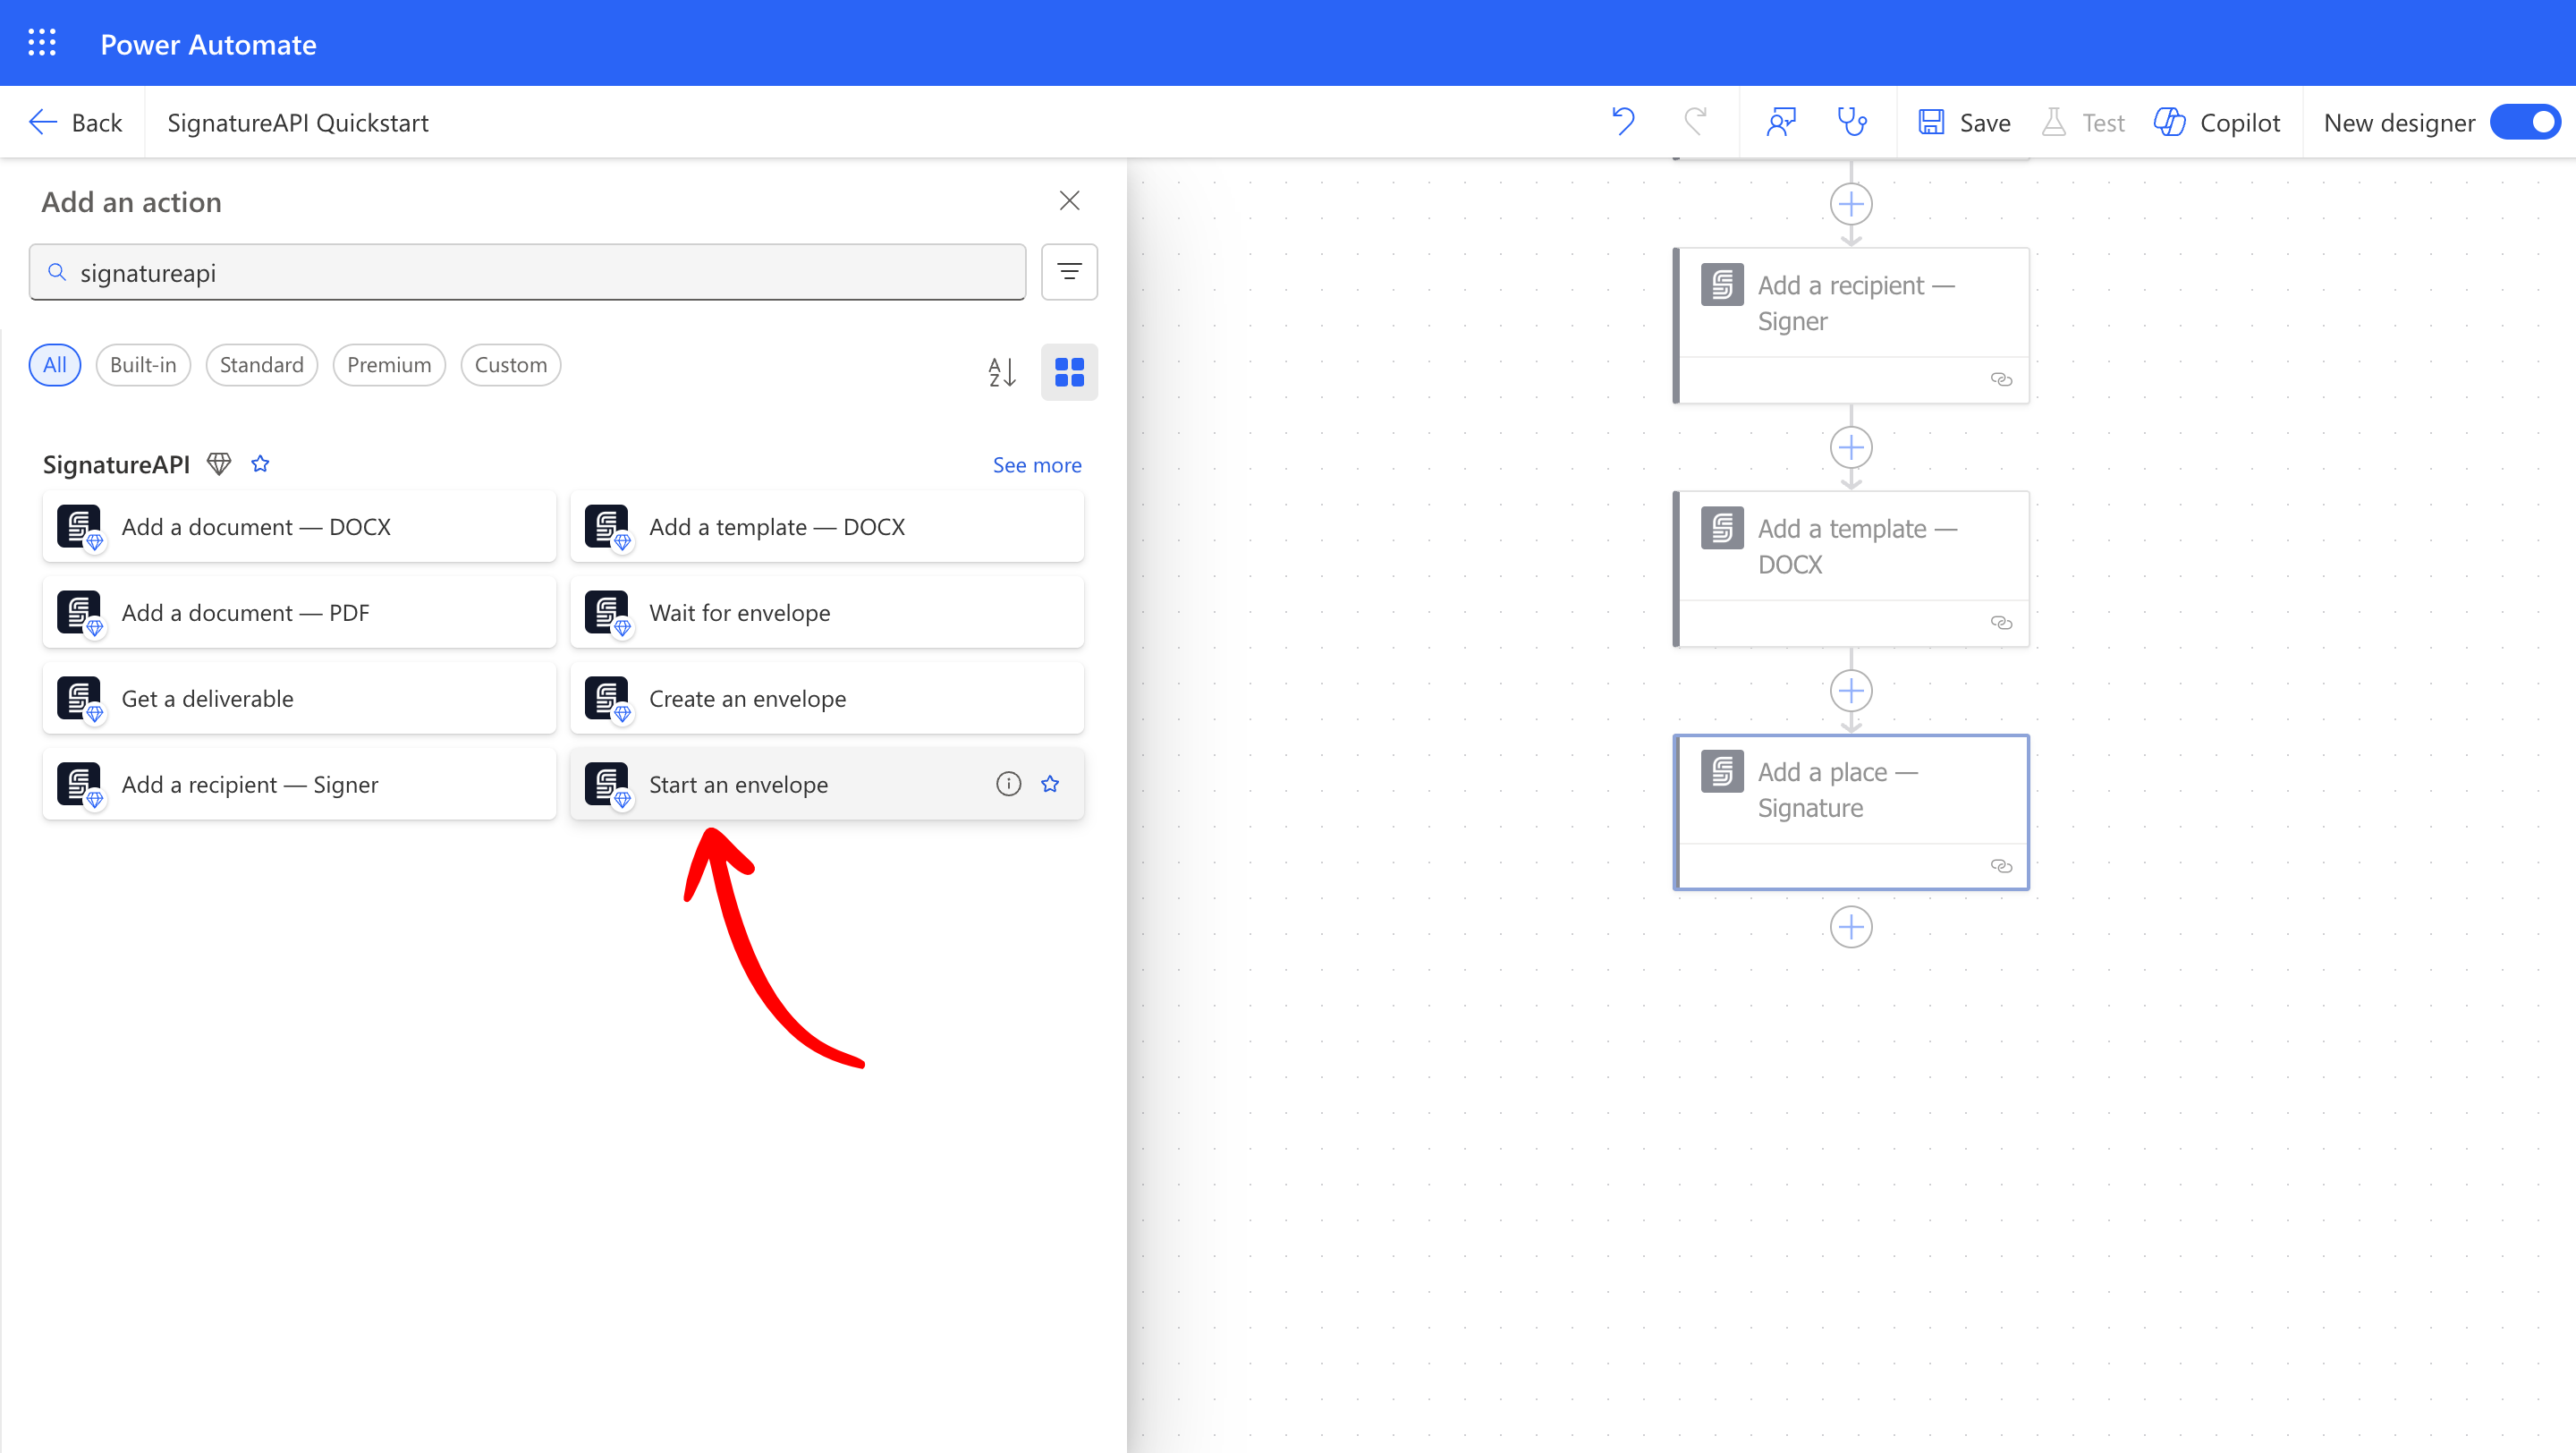Star the SignatureAPI connector heading
Image resolution: width=2576 pixels, height=1453 pixels.
point(260,464)
